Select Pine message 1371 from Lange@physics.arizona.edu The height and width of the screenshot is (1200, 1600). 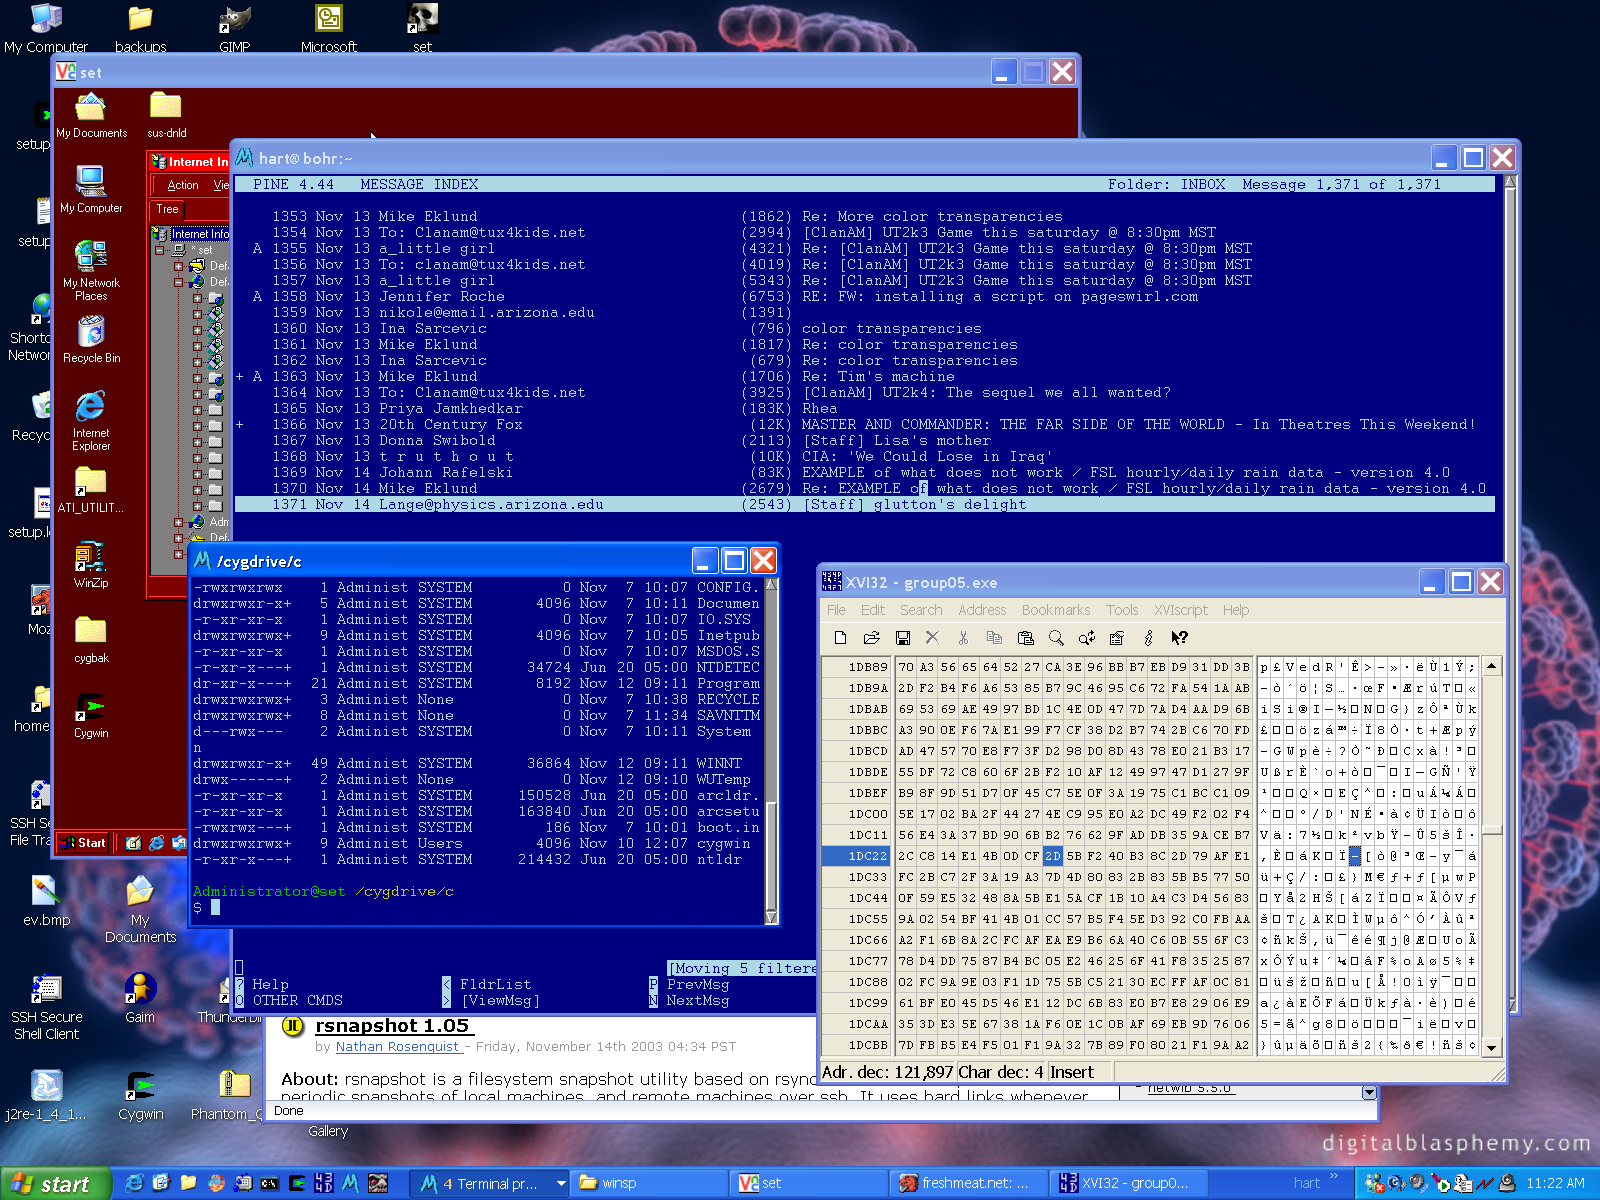point(865,504)
